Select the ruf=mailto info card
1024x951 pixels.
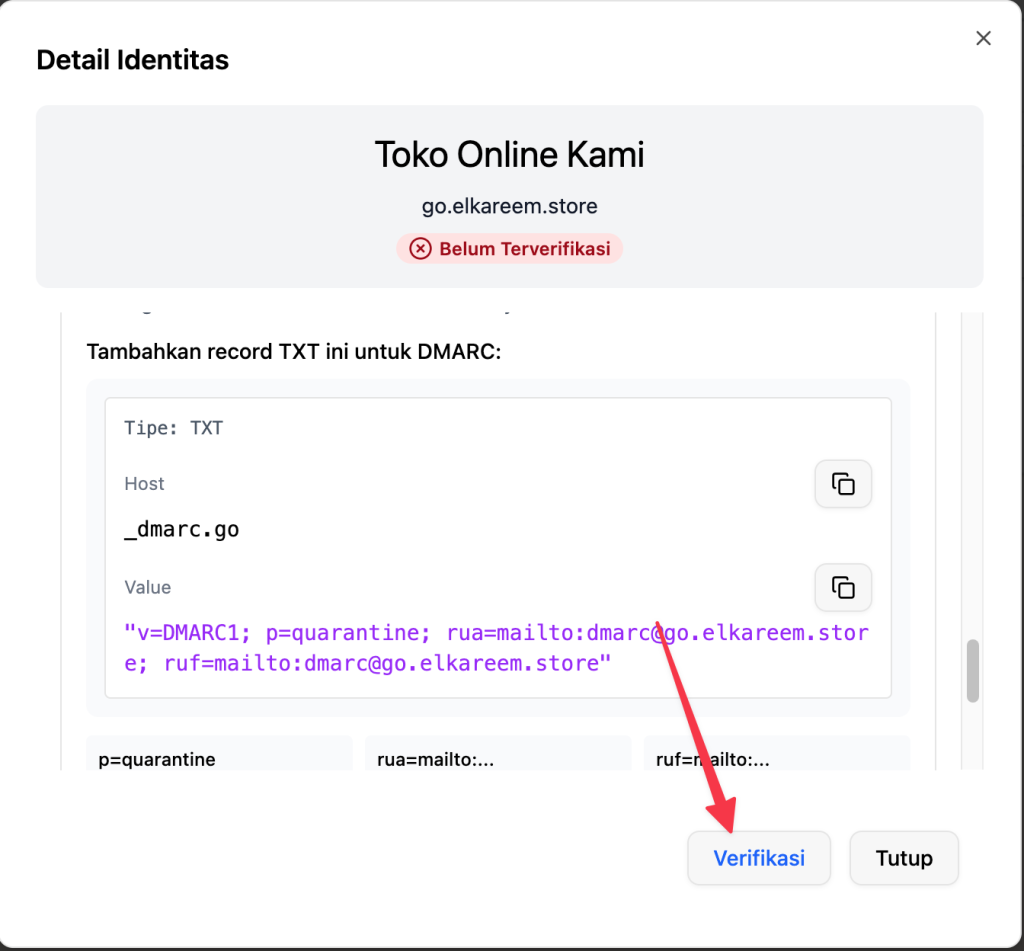point(775,755)
